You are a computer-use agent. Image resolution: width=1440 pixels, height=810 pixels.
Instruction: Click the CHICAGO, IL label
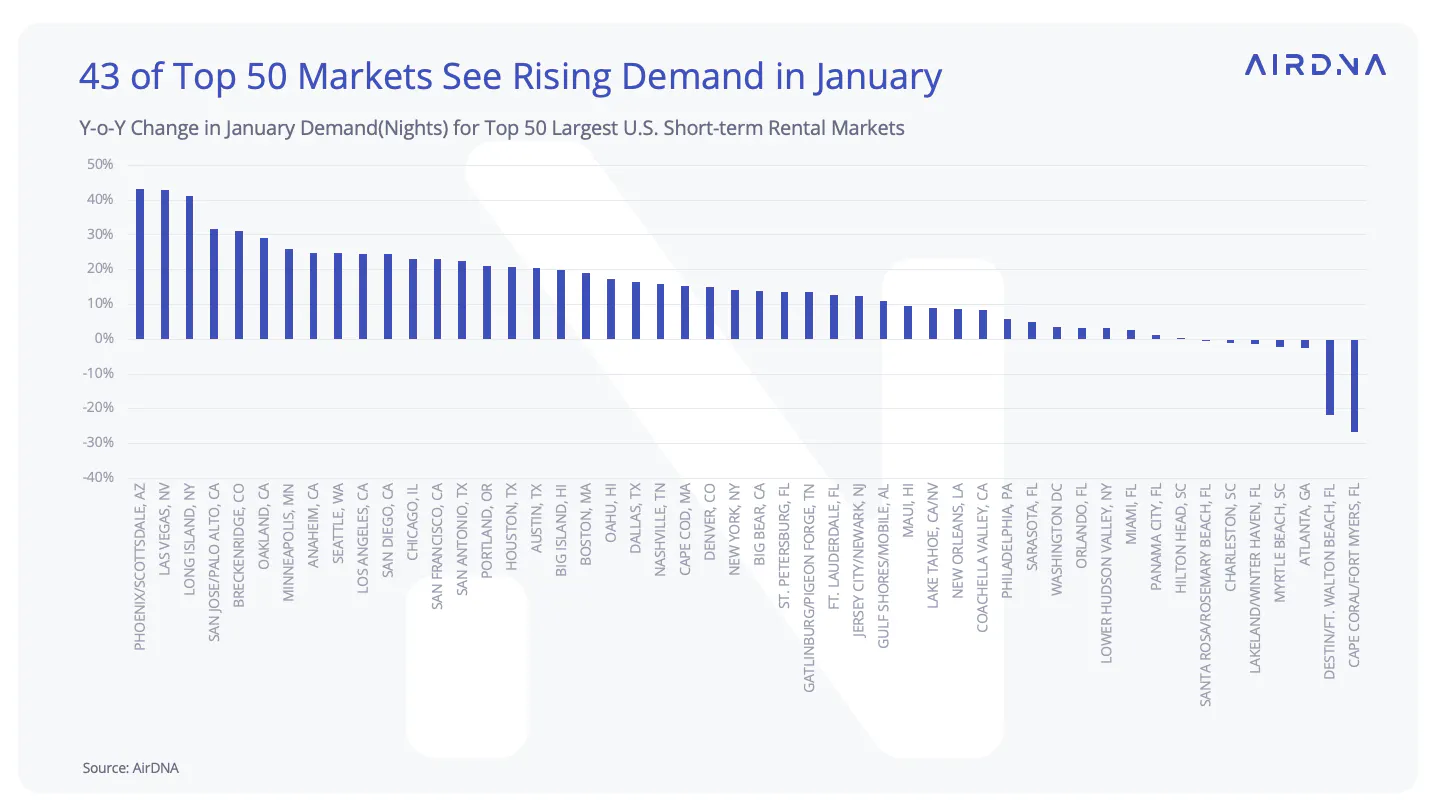pyautogui.click(x=412, y=523)
